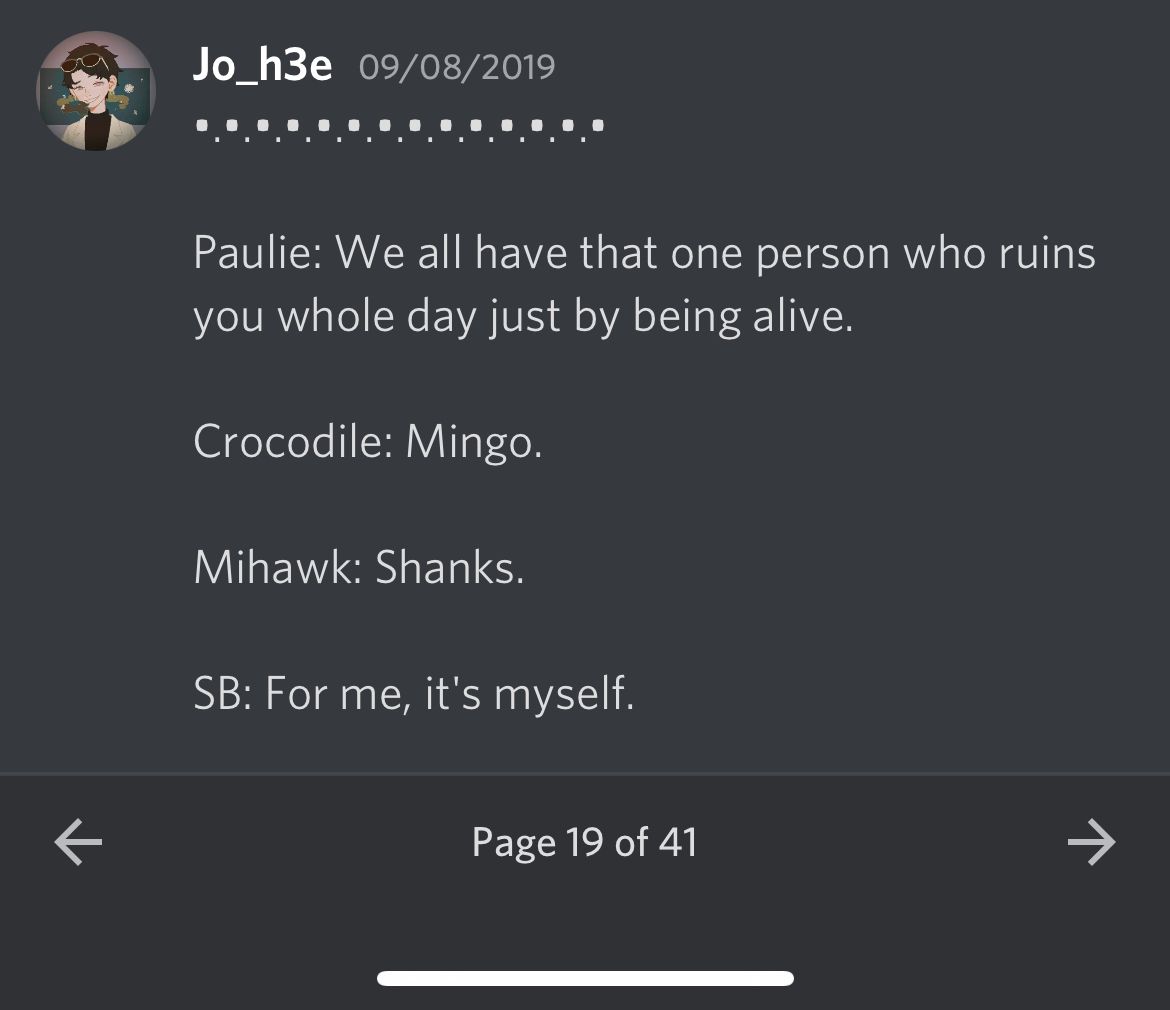Go to the next page arrow
This screenshot has height=1010, width=1170.
pyautogui.click(x=1091, y=842)
